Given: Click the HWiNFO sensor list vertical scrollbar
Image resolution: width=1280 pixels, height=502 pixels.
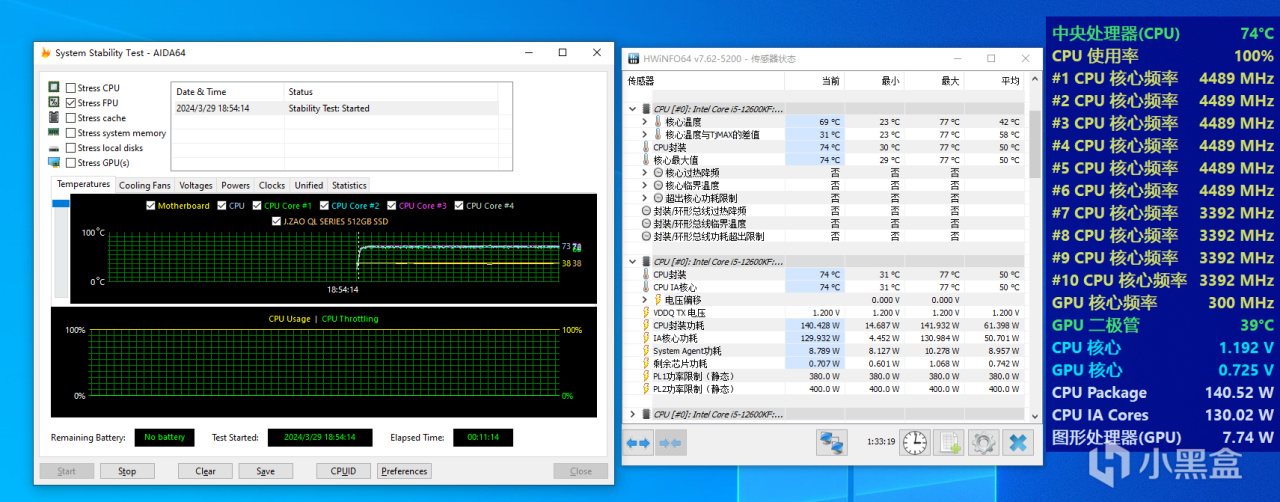Looking at the screenshot, I should pyautogui.click(x=1034, y=250).
